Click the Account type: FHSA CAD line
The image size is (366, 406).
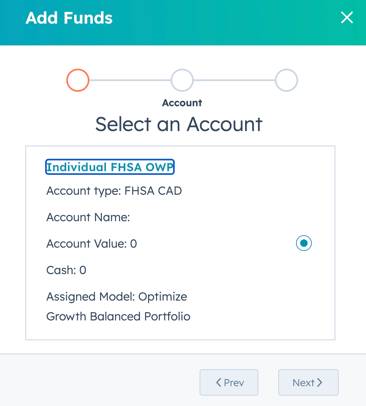(114, 191)
